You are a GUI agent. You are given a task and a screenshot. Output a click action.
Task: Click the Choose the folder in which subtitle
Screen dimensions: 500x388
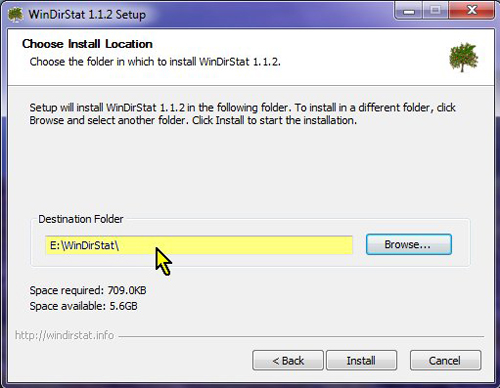[155, 62]
